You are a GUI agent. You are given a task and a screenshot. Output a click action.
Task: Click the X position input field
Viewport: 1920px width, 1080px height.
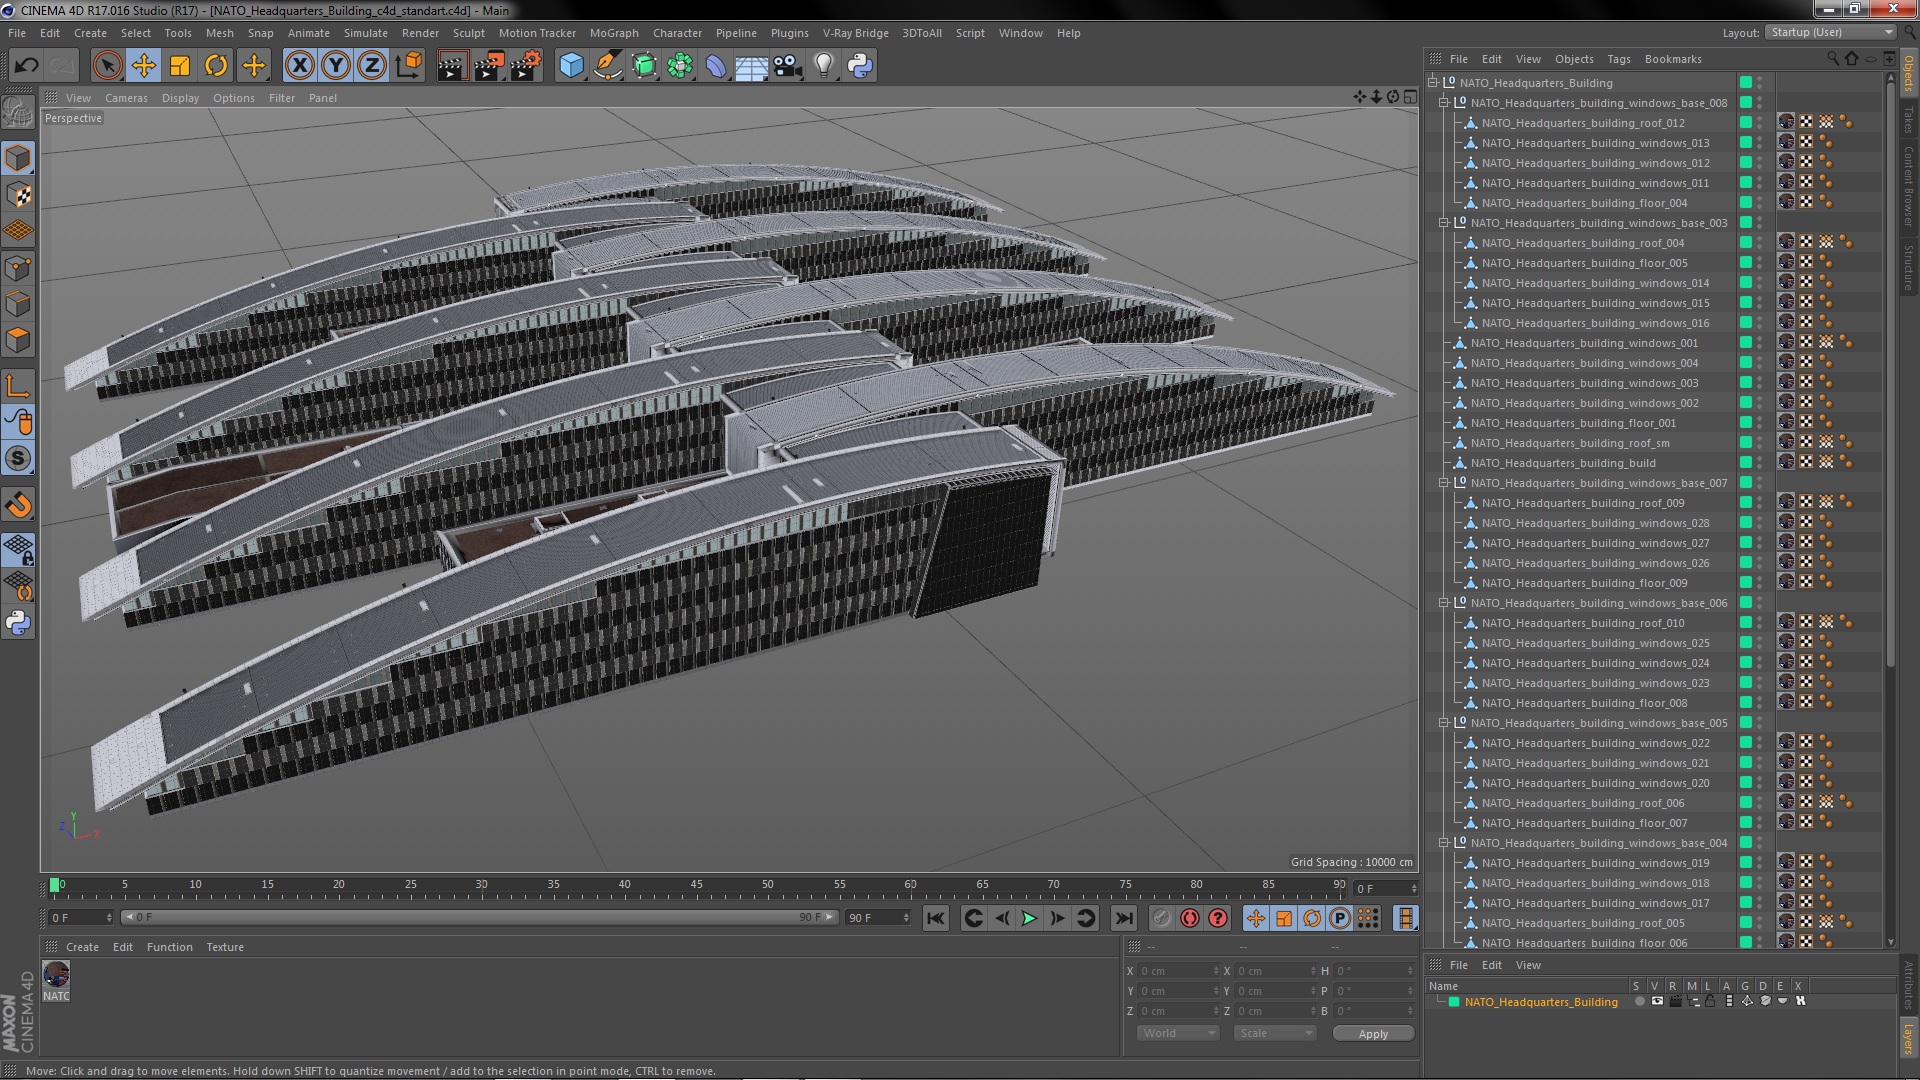[1178, 971]
